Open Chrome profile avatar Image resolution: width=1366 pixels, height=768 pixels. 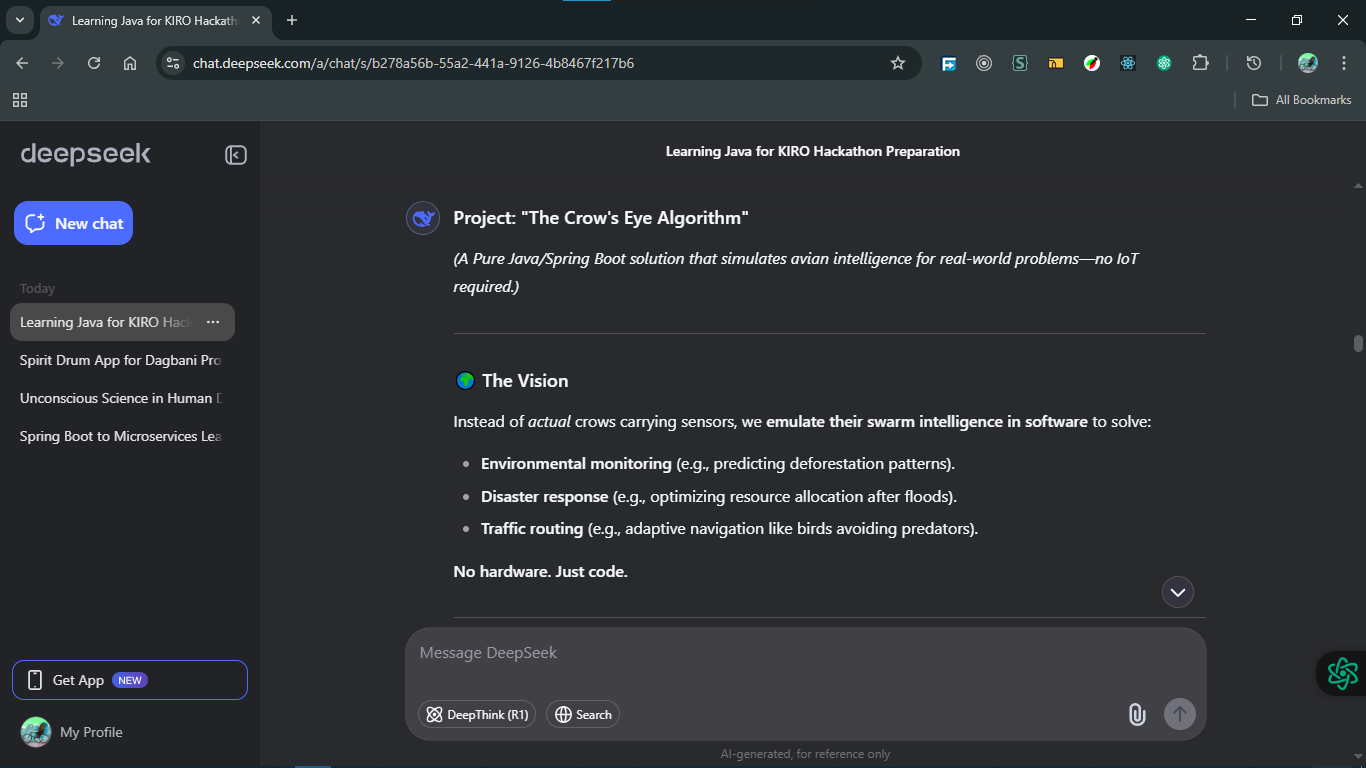pos(1308,63)
